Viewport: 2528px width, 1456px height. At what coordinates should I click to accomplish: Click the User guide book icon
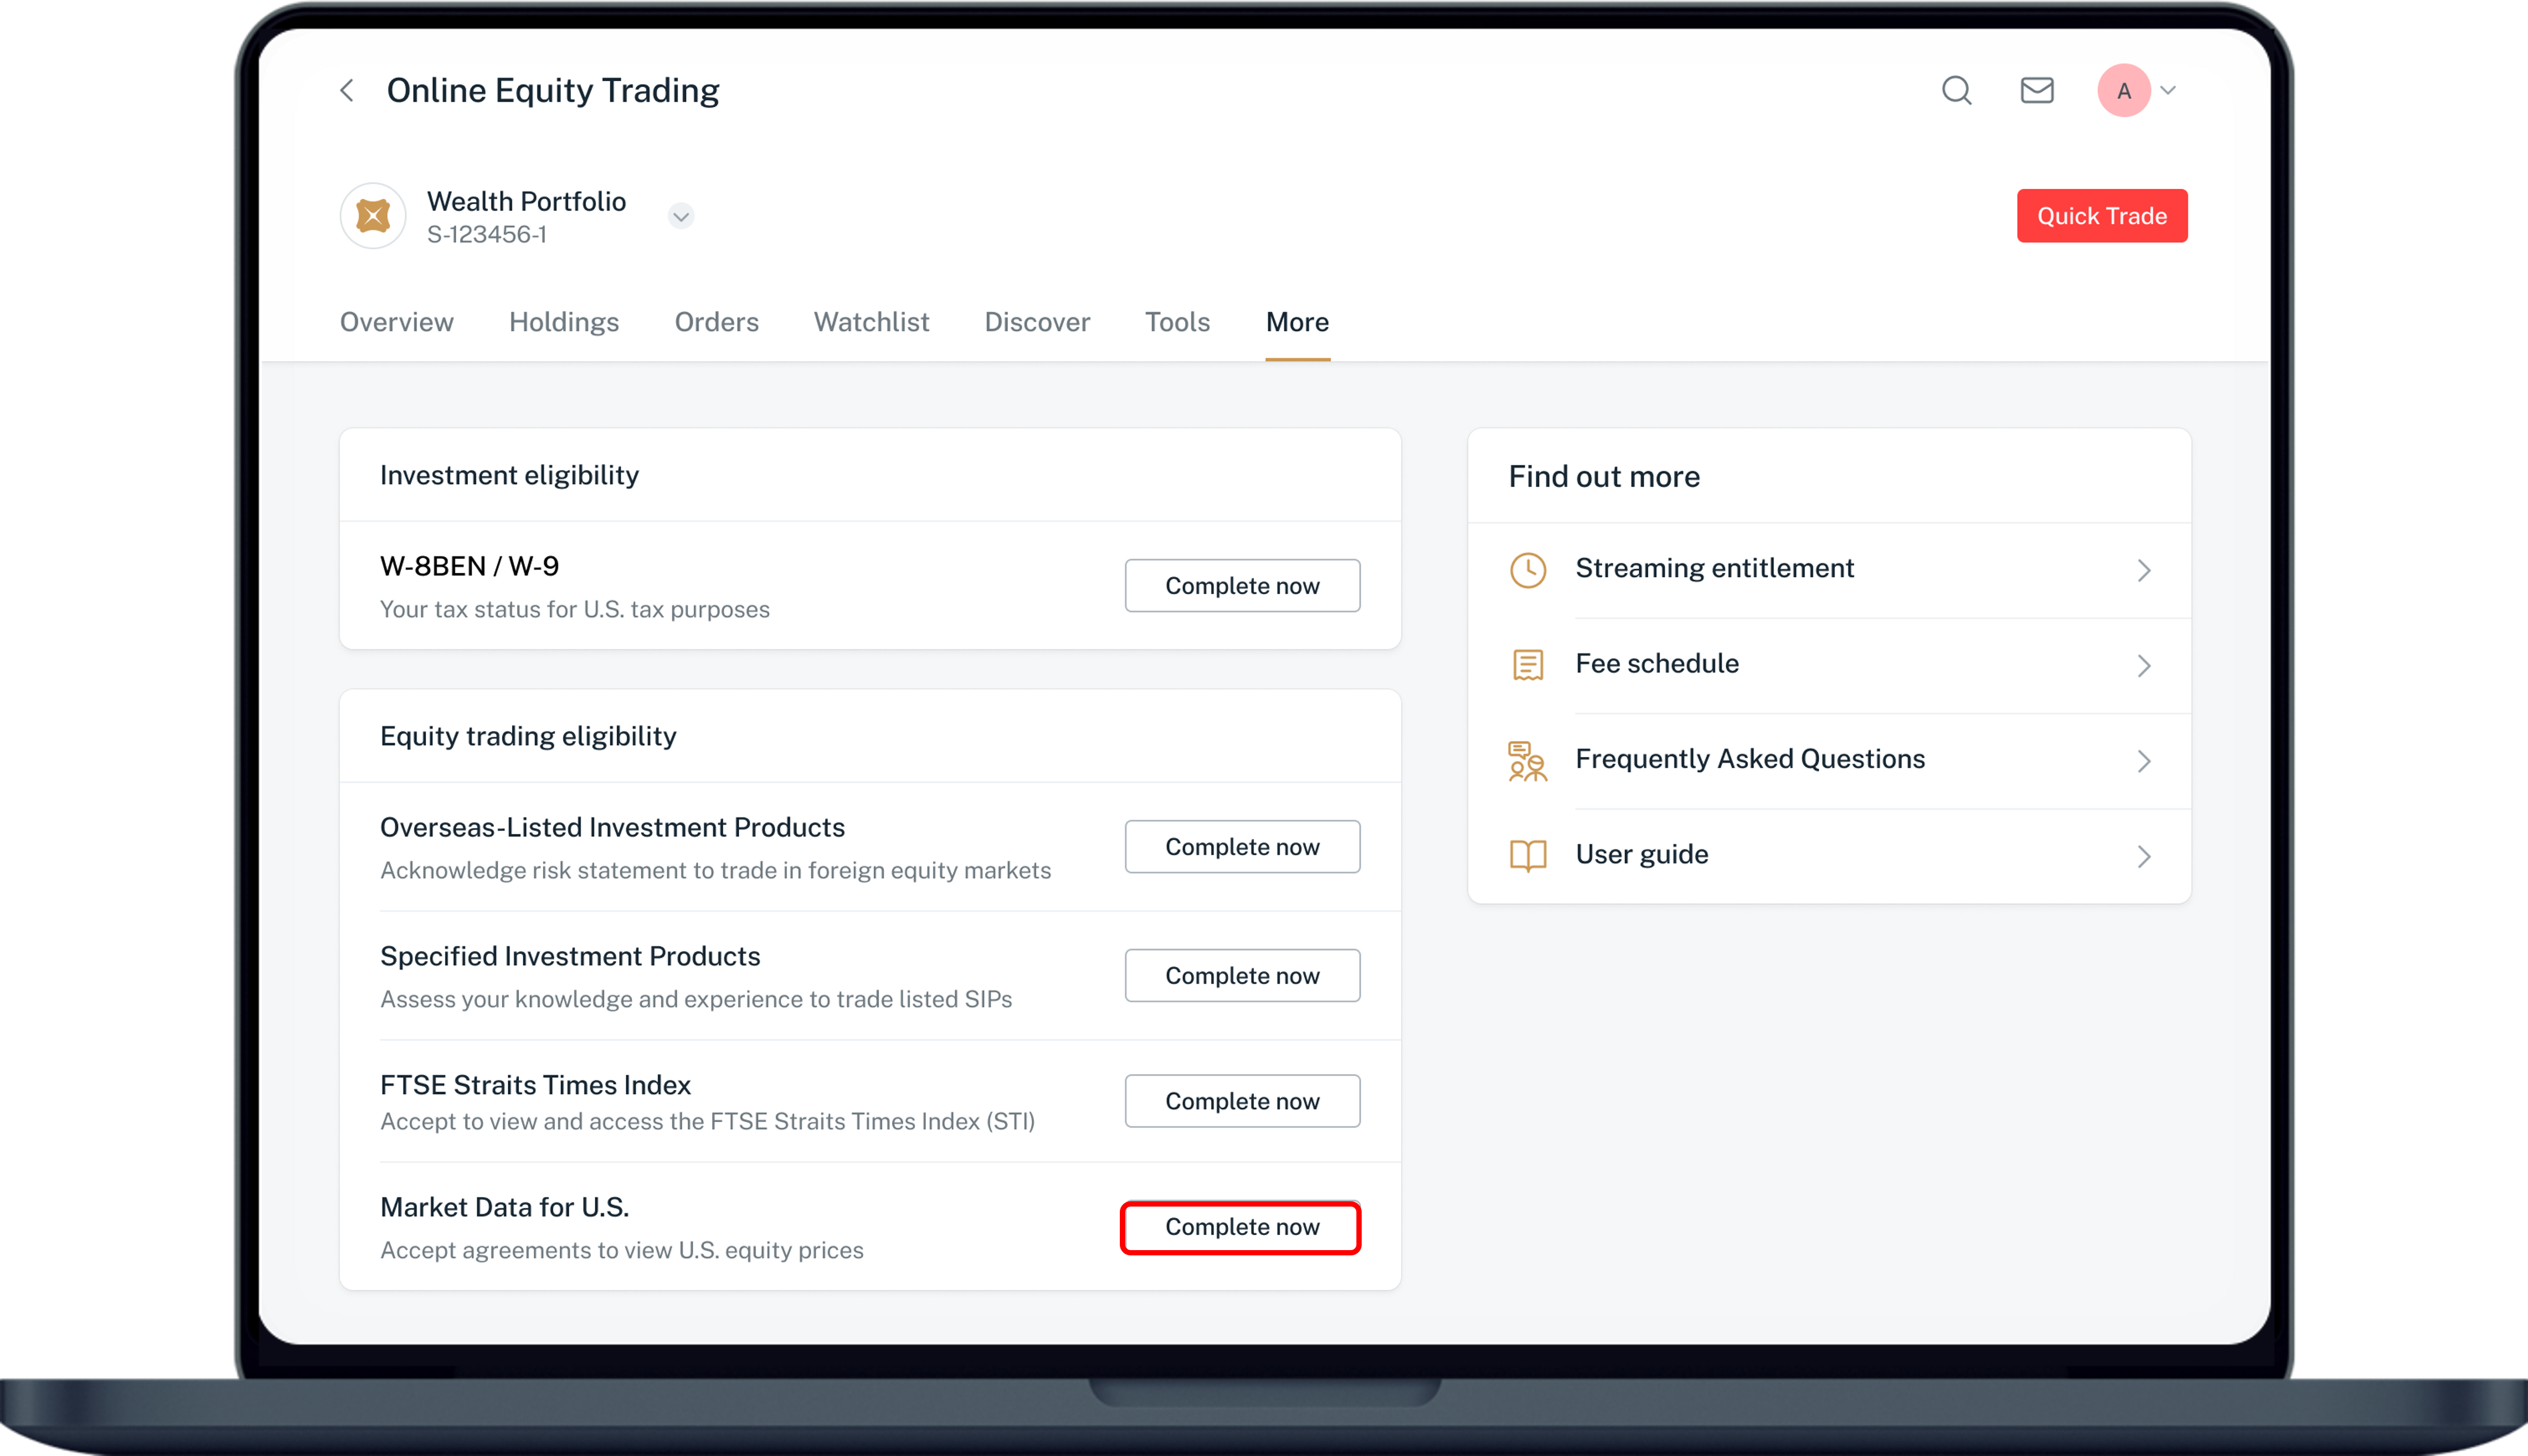[x=1527, y=856]
